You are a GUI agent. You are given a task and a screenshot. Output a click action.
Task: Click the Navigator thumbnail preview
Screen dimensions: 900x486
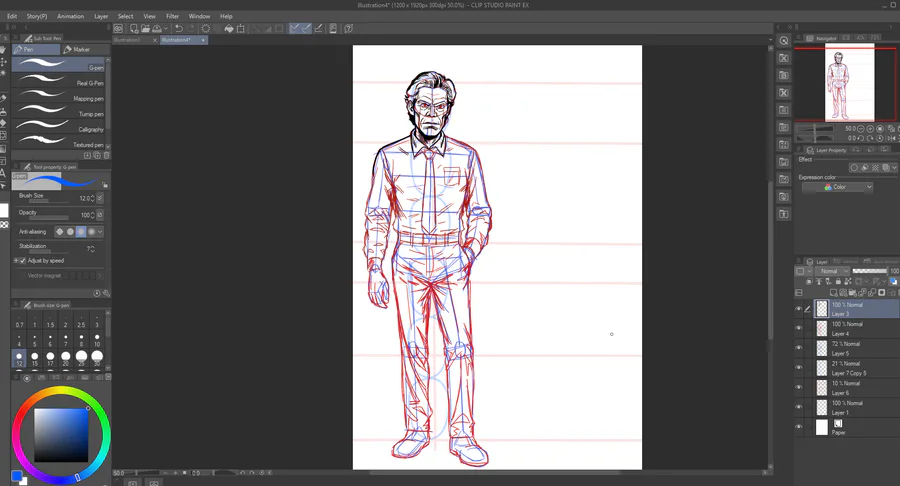tap(849, 83)
